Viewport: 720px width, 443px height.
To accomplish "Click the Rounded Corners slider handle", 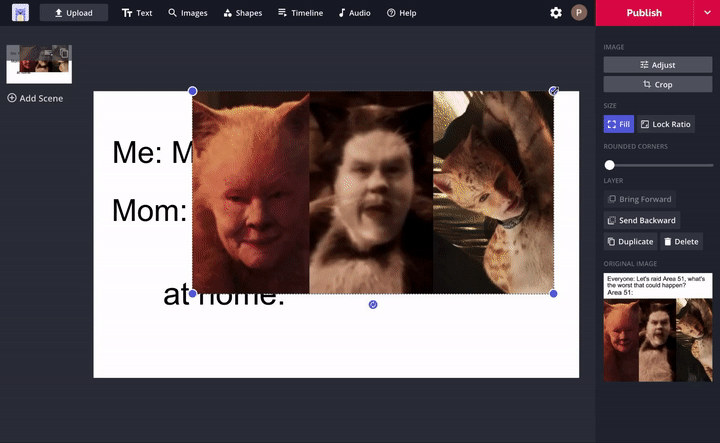I will click(x=609, y=165).
